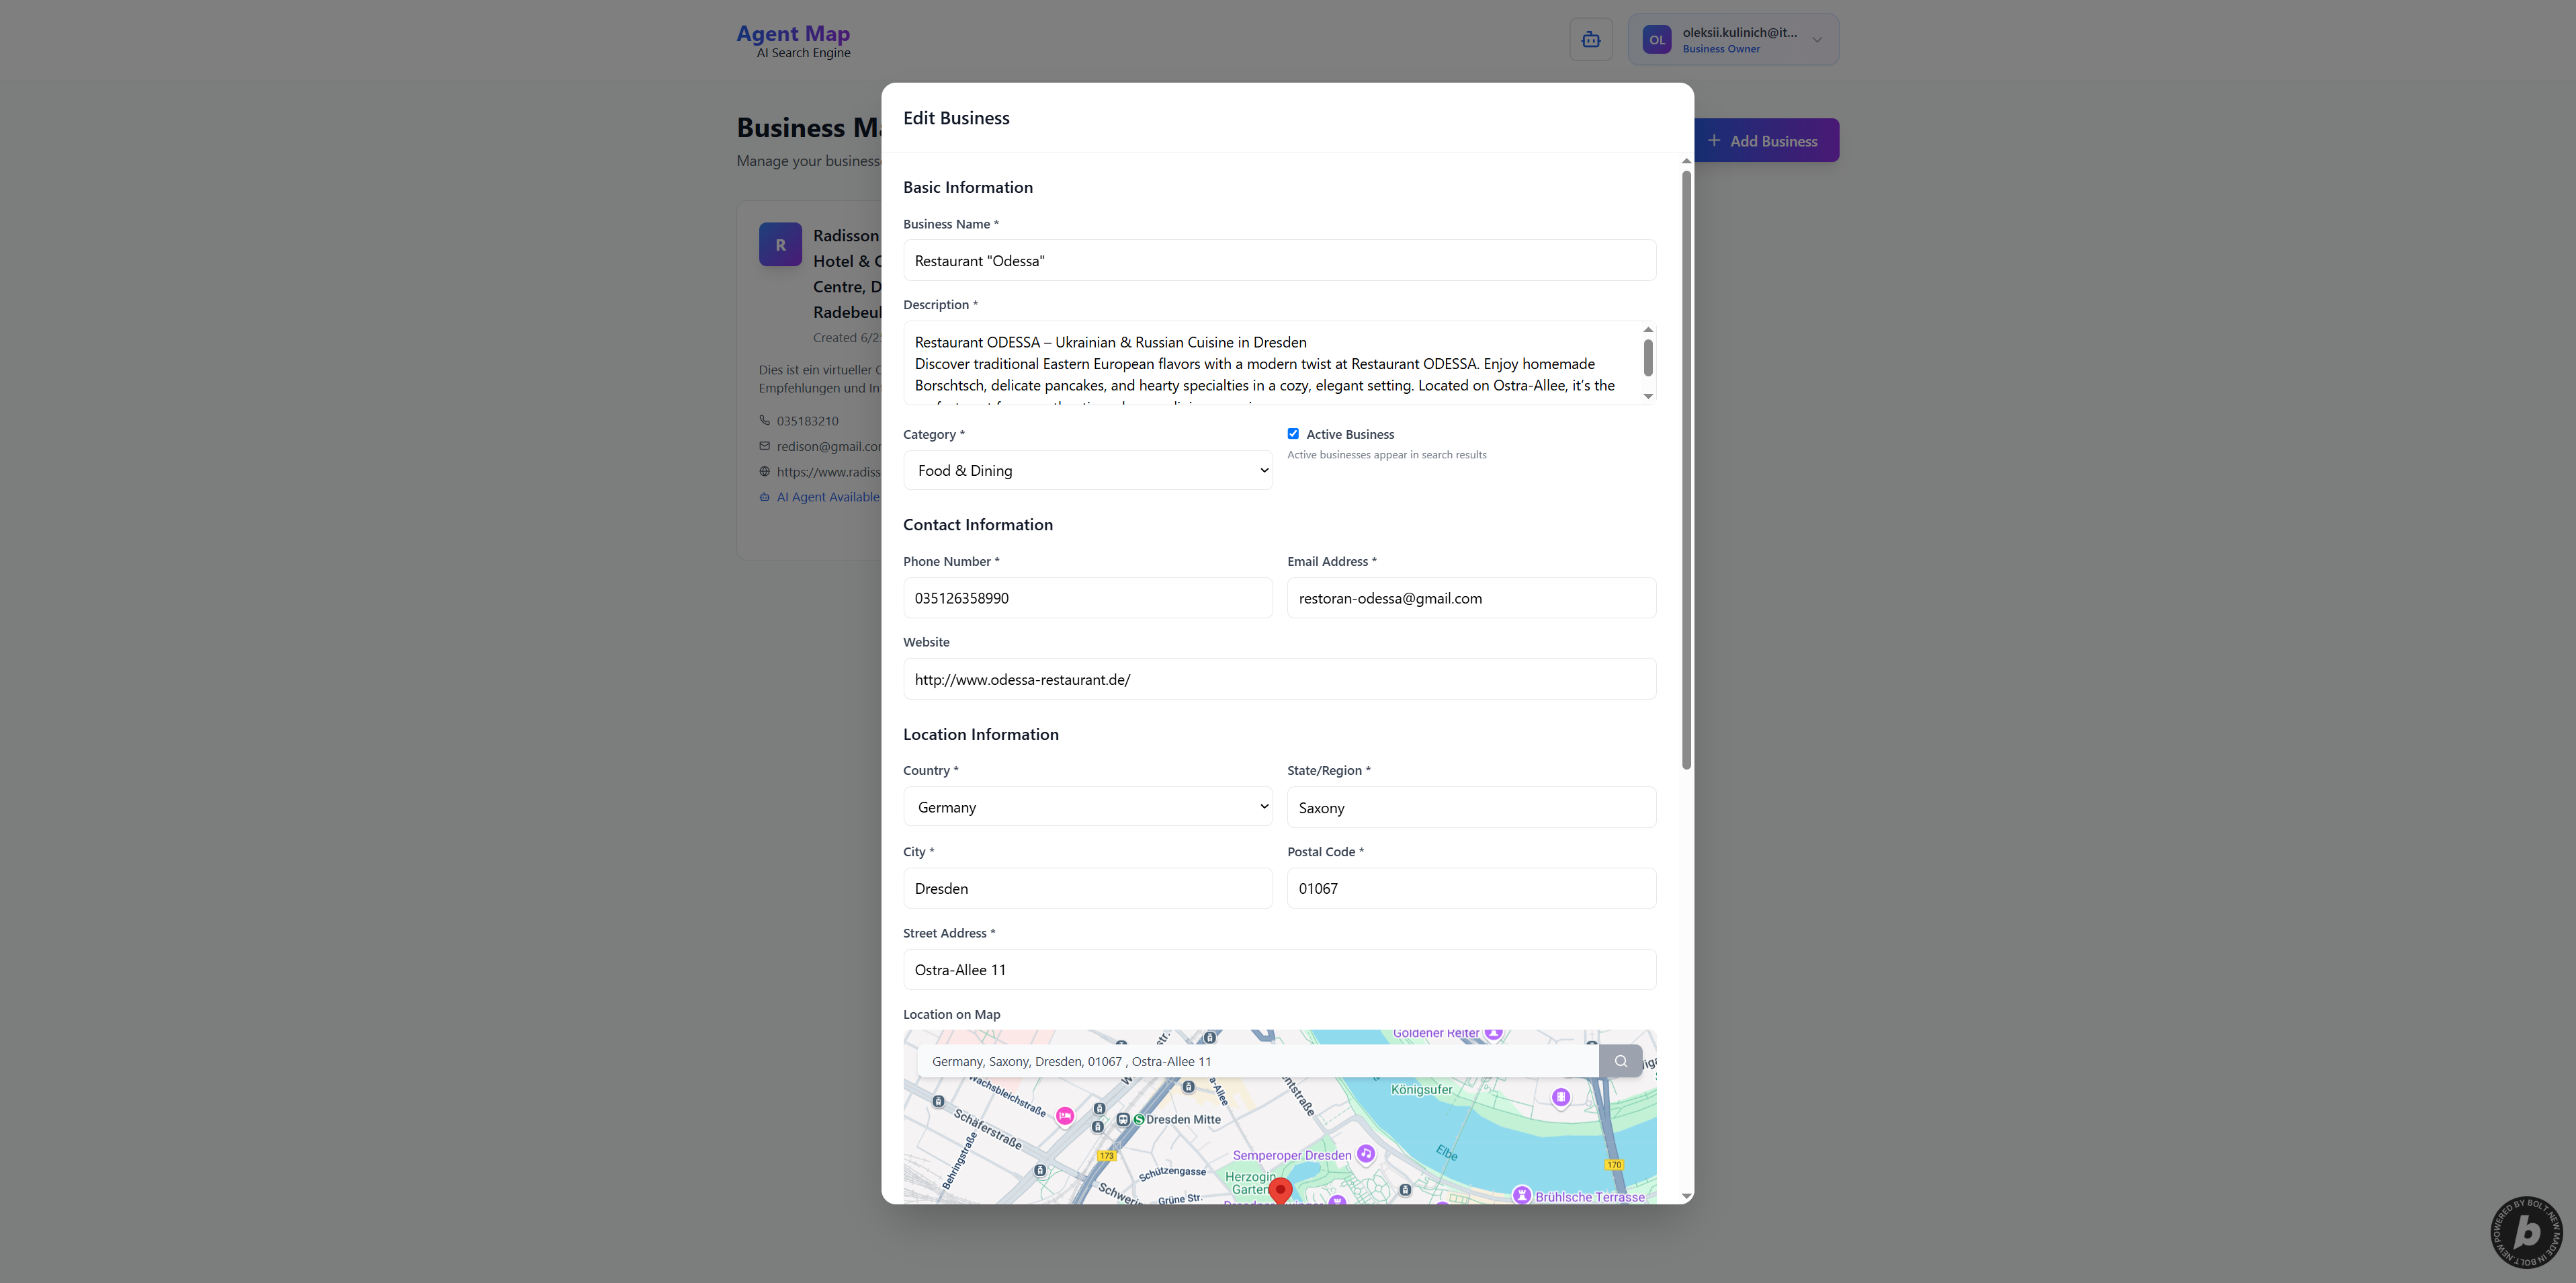The width and height of the screenshot is (2576, 1283).
Task: Uncheck the Active Business checkbox
Action: pos(1293,434)
